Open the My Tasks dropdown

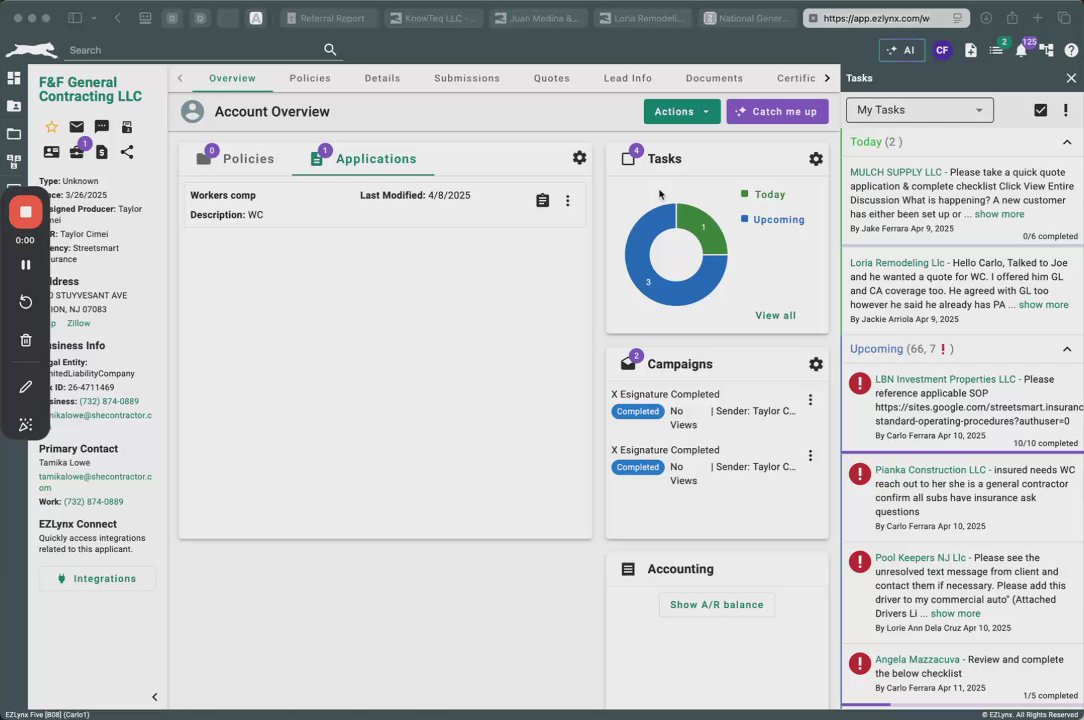point(919,110)
